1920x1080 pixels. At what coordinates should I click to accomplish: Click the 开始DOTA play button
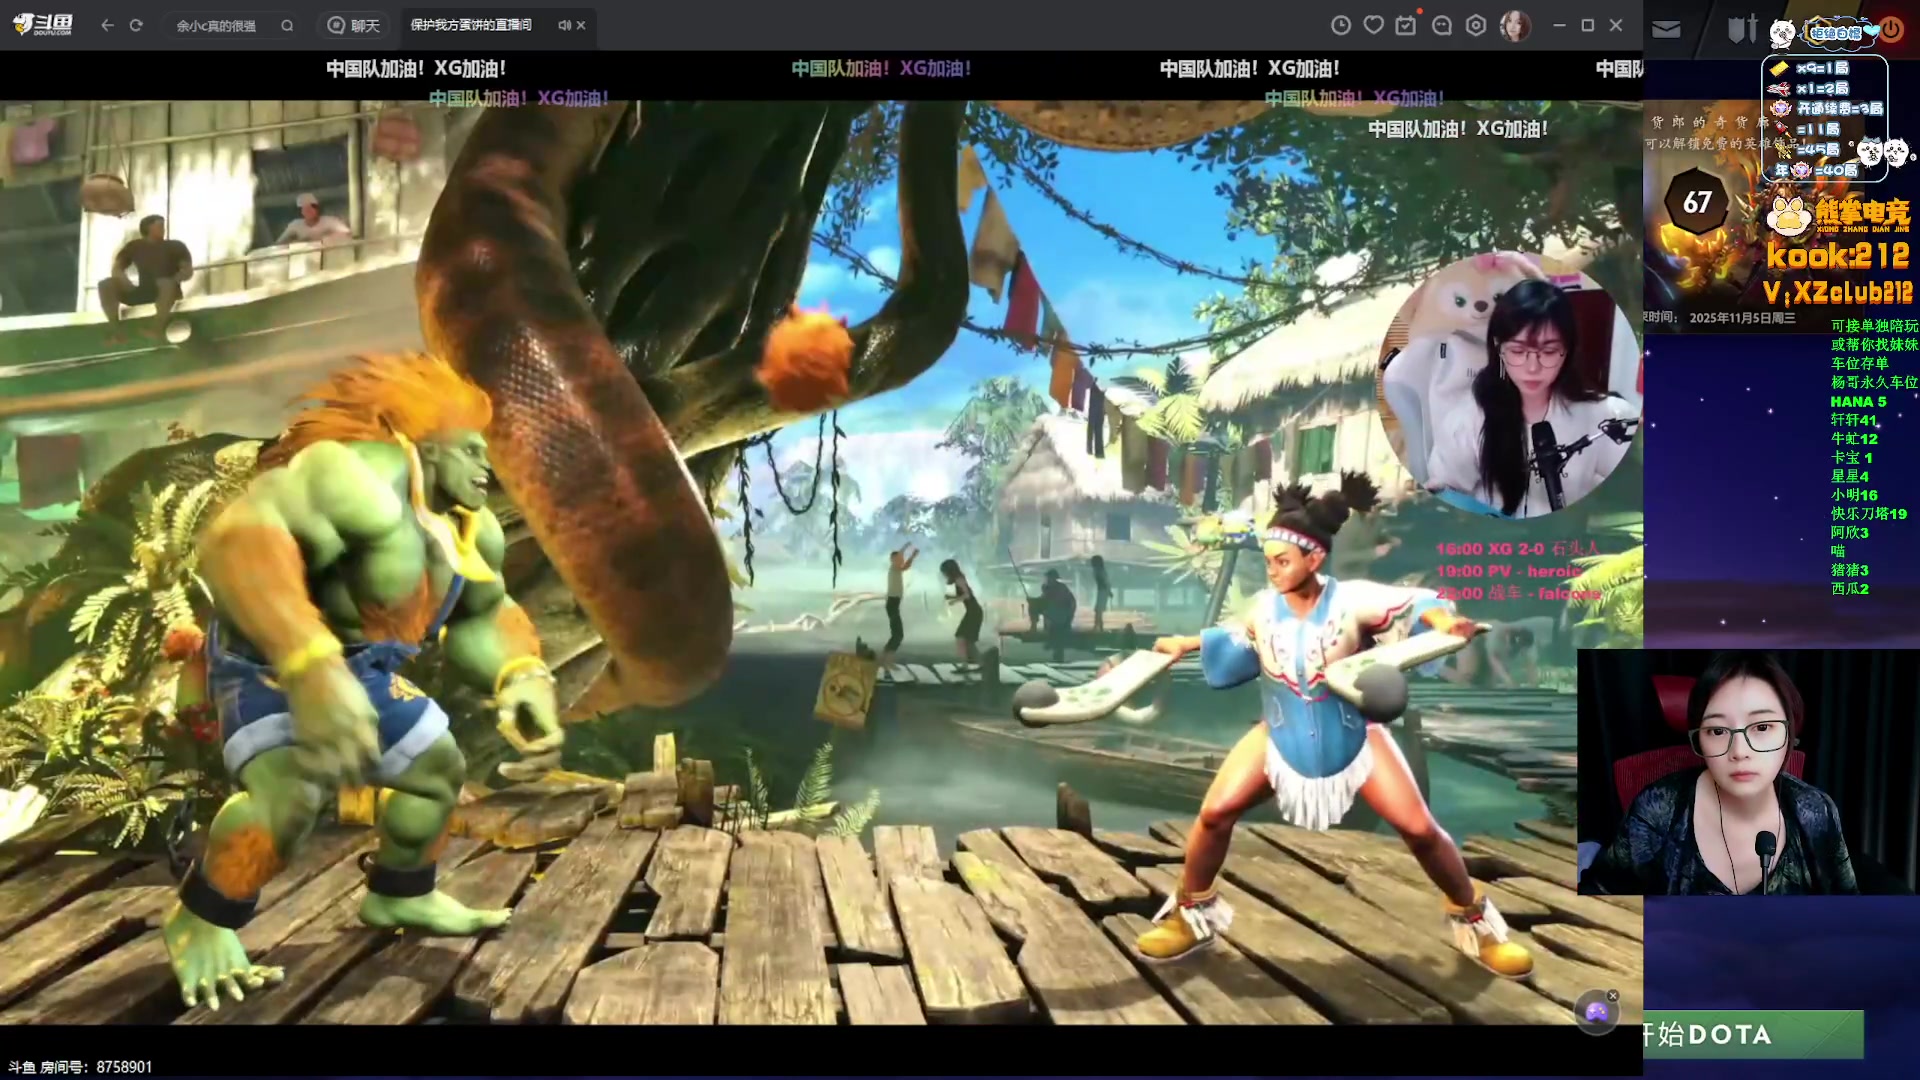click(x=1753, y=1034)
